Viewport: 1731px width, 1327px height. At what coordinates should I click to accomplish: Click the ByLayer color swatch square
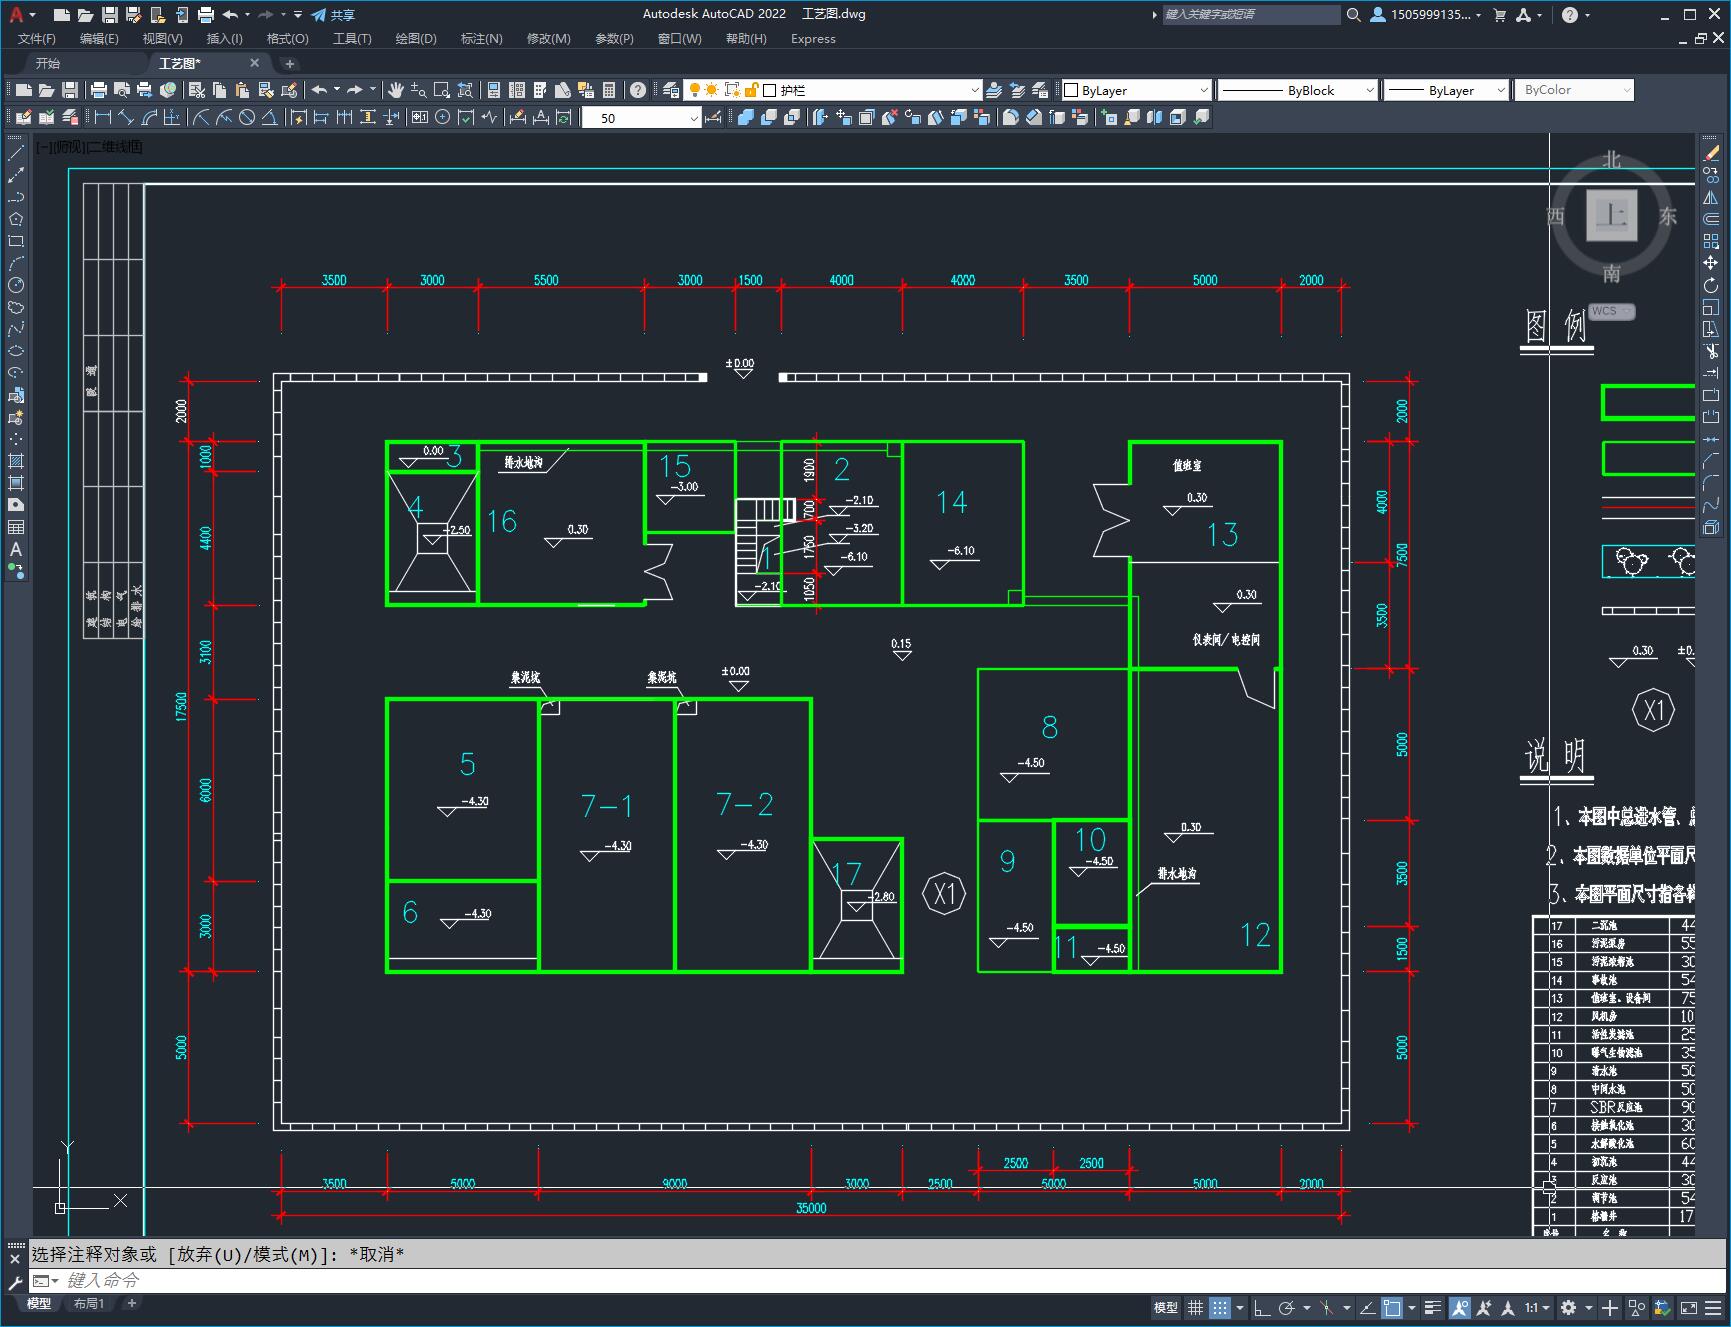1071,90
